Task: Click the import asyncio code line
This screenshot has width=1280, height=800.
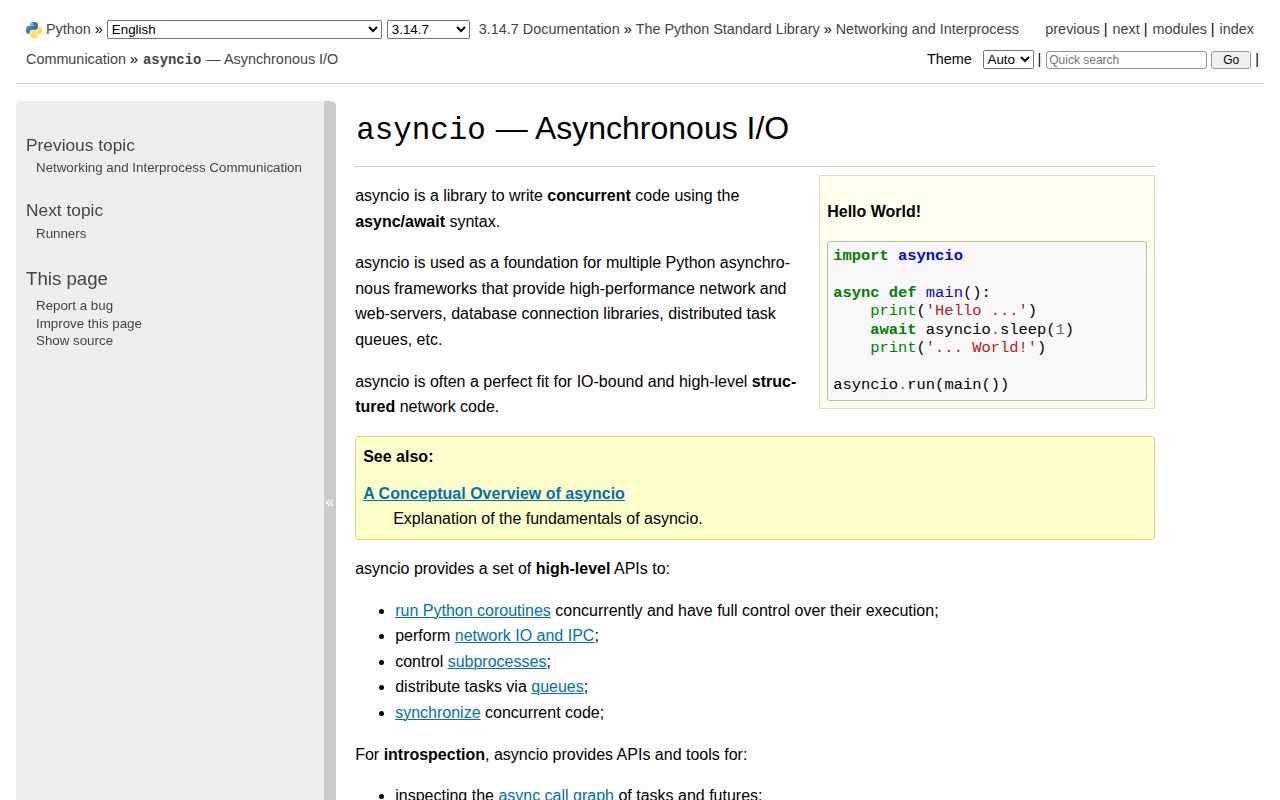Action: pos(898,256)
